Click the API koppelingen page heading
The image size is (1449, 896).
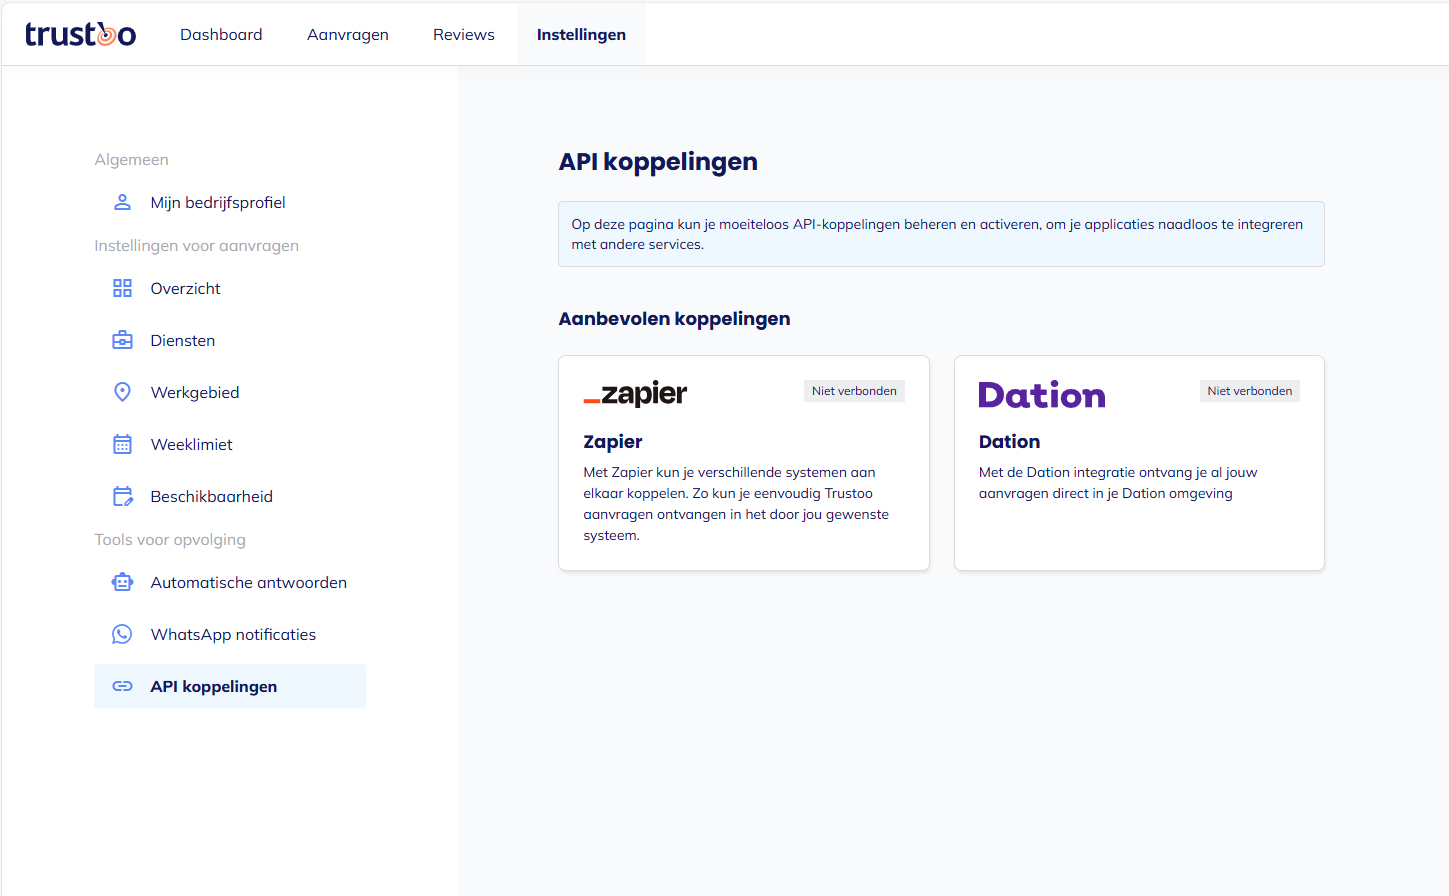point(658,162)
